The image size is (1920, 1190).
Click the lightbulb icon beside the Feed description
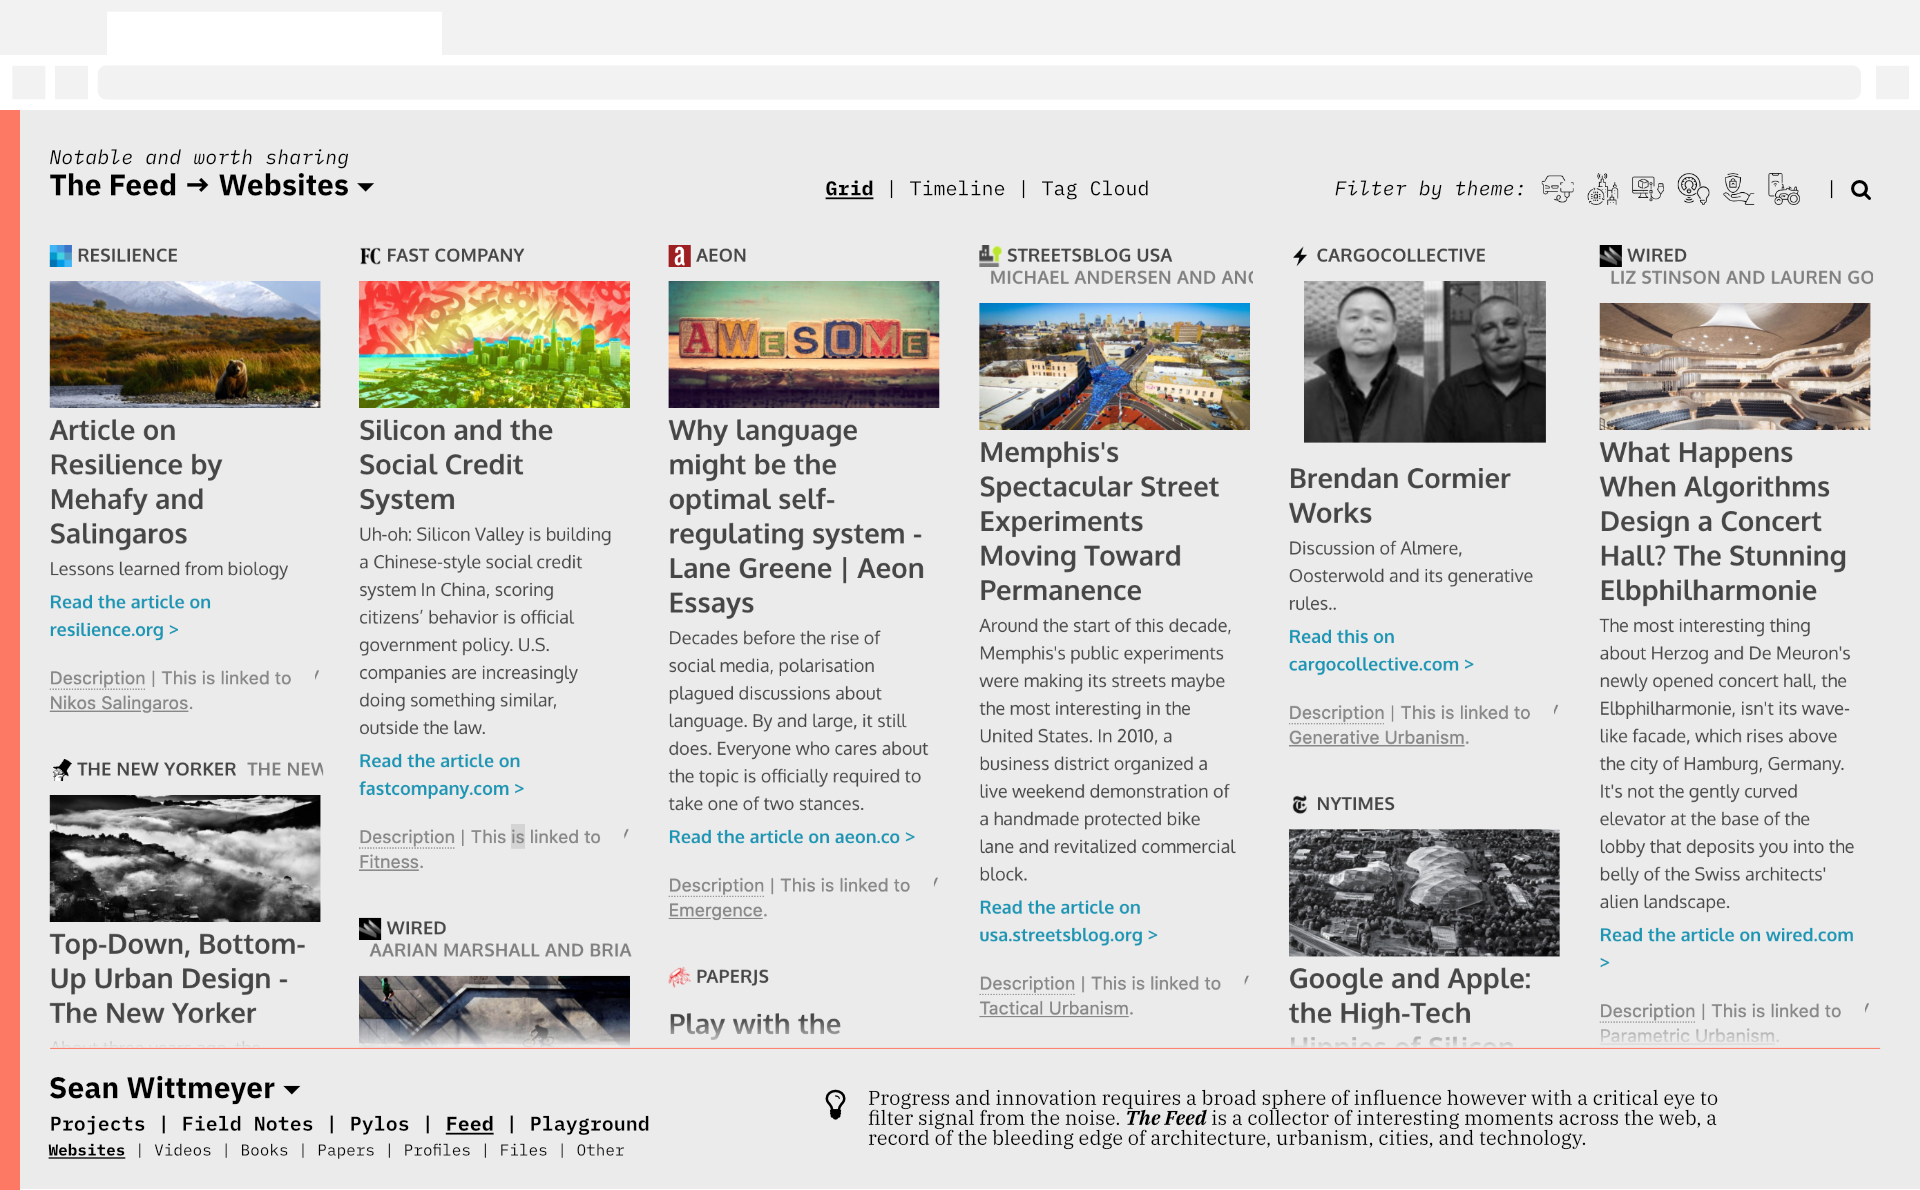(835, 1104)
